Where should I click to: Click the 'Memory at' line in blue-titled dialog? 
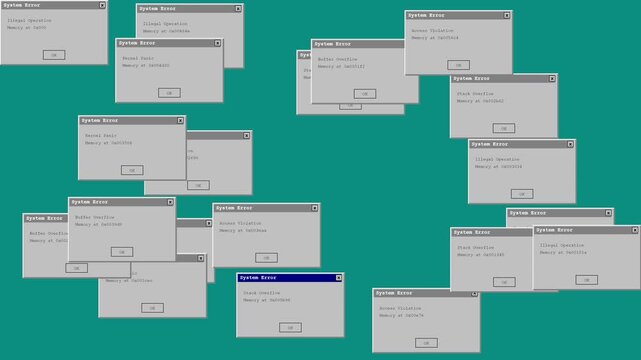click(x=267, y=300)
